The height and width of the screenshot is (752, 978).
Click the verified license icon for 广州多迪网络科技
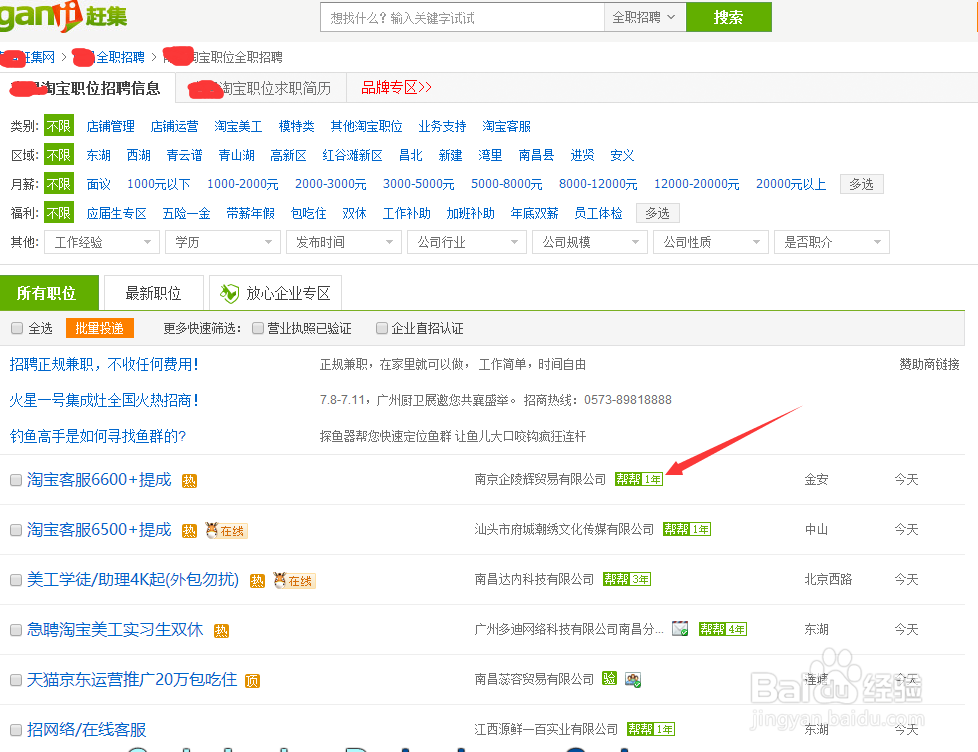pos(680,629)
